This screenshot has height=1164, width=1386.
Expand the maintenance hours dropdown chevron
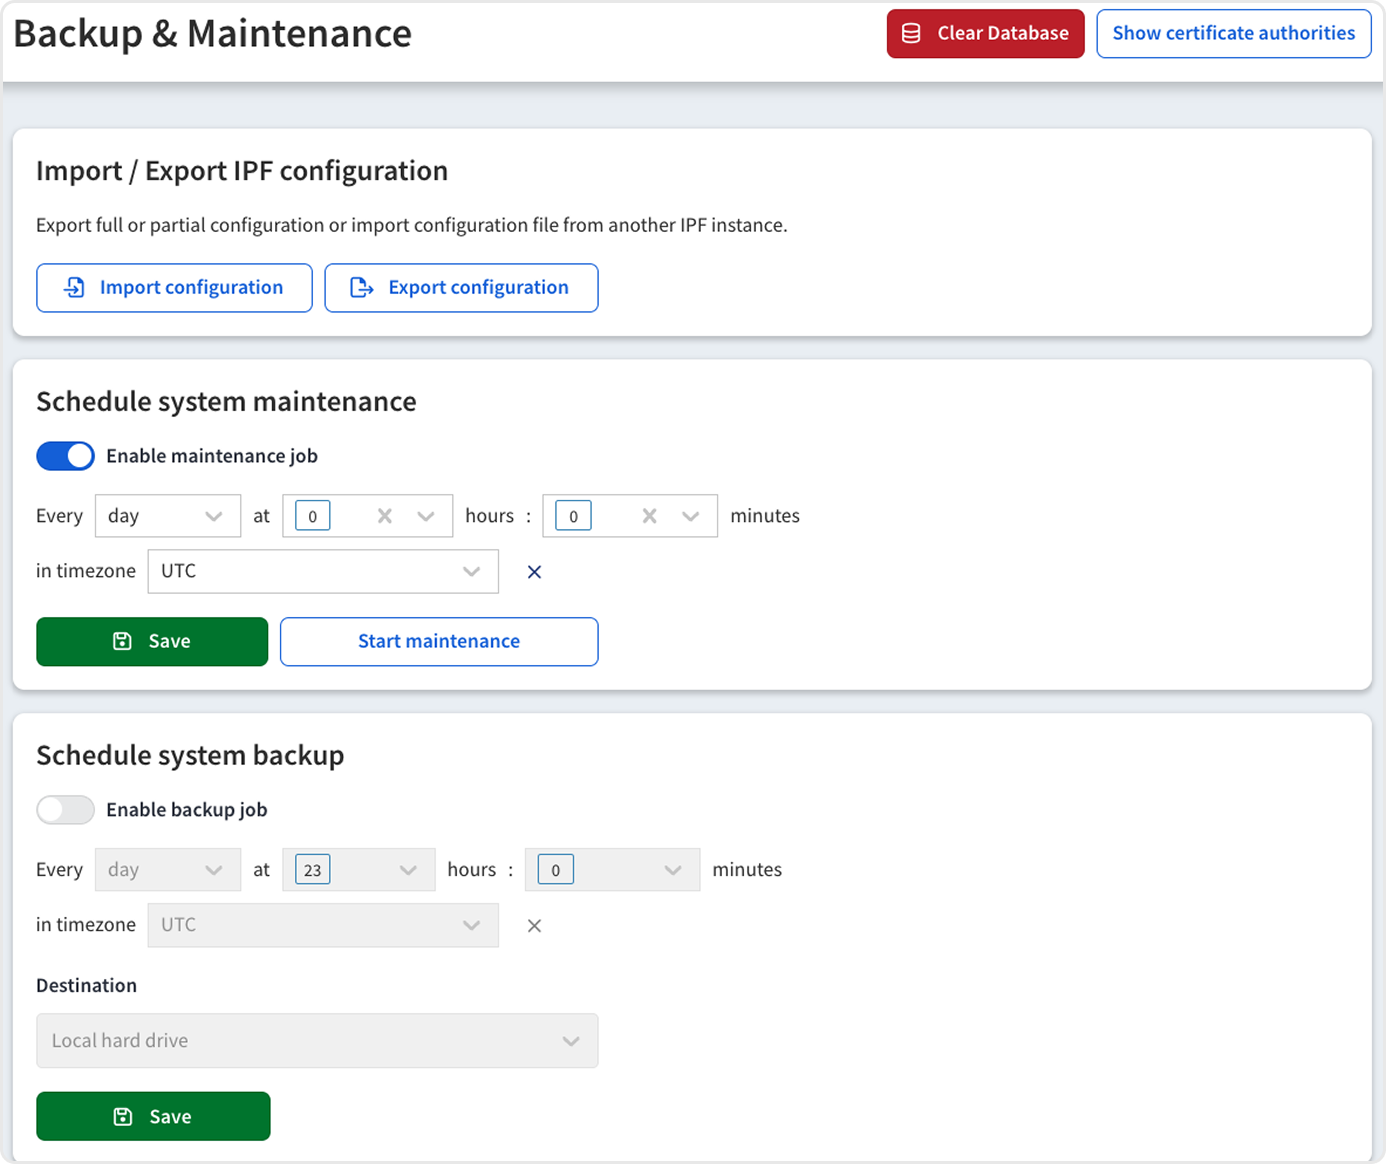(426, 516)
